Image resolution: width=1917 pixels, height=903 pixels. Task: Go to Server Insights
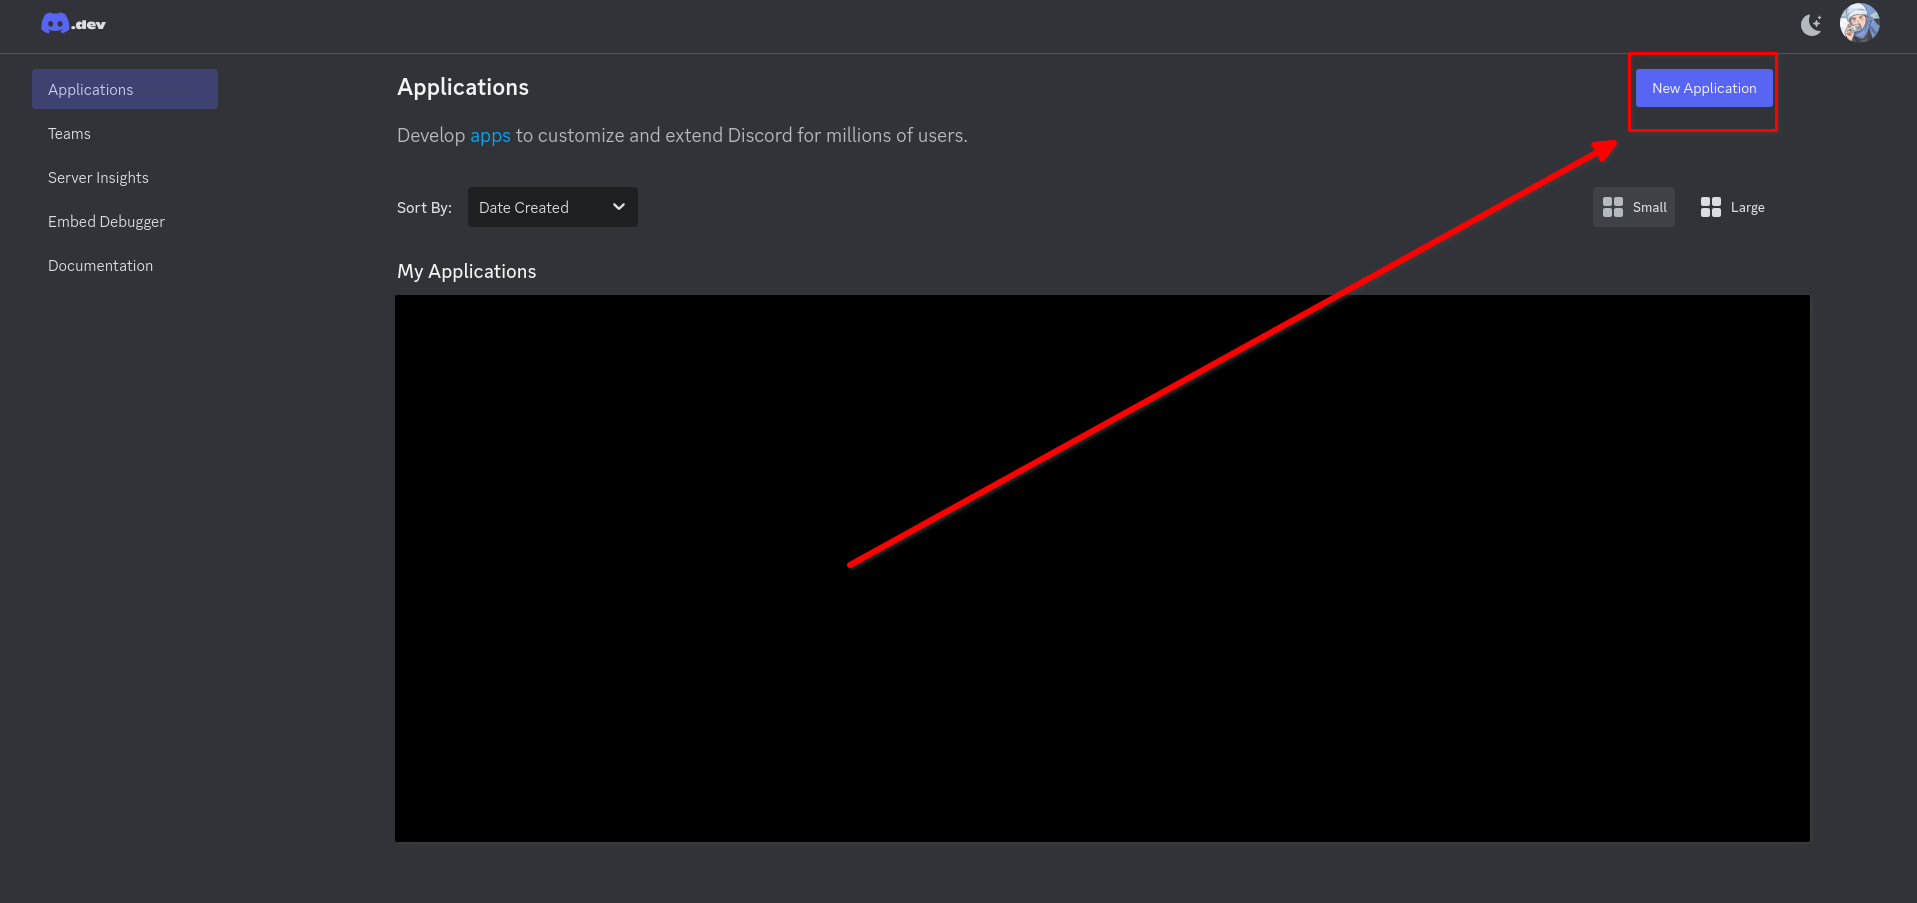[98, 178]
